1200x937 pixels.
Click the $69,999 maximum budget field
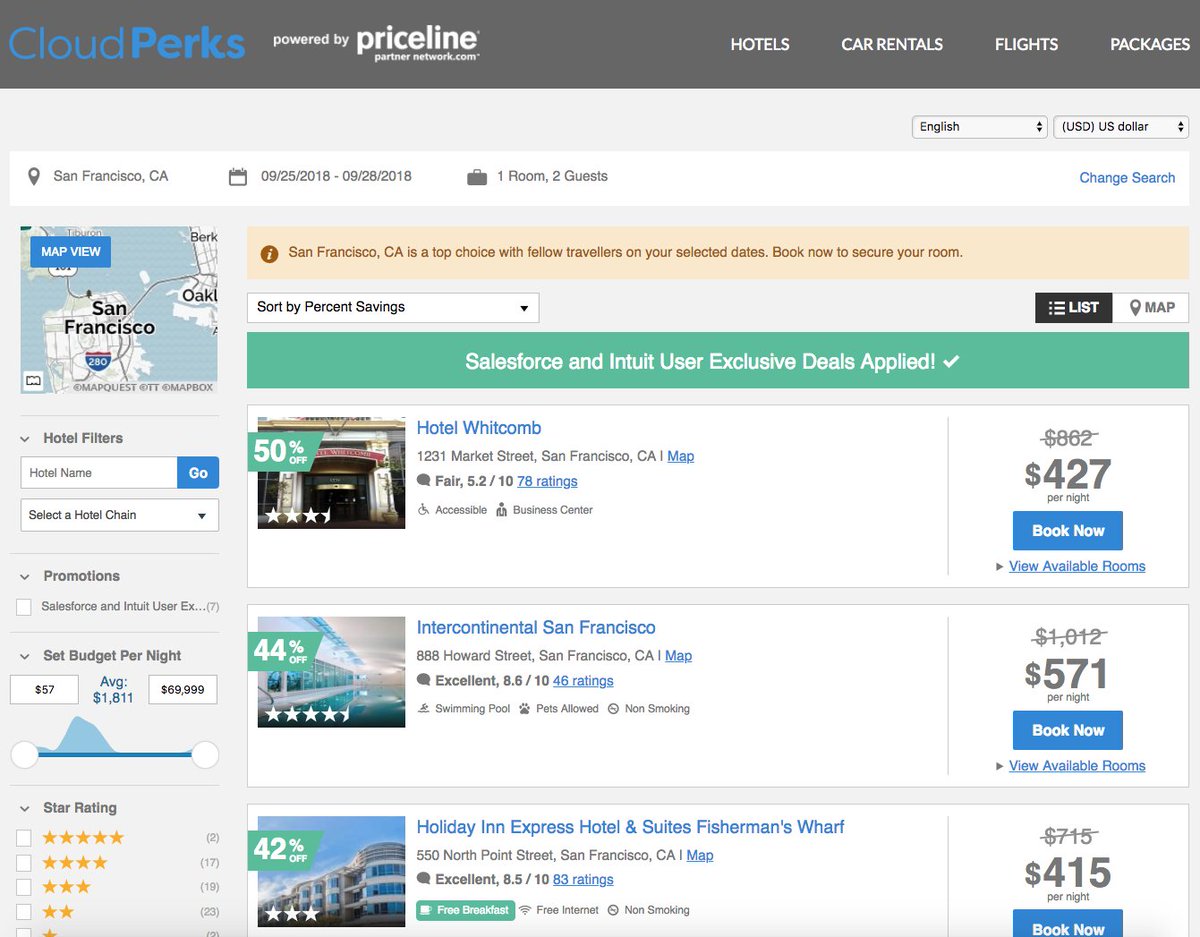coord(182,690)
